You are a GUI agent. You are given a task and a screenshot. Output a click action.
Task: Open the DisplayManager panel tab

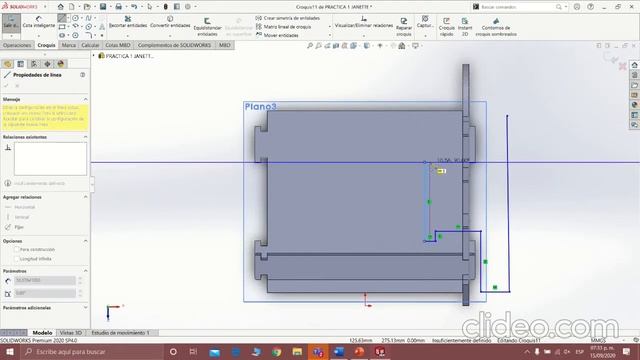(x=61, y=64)
